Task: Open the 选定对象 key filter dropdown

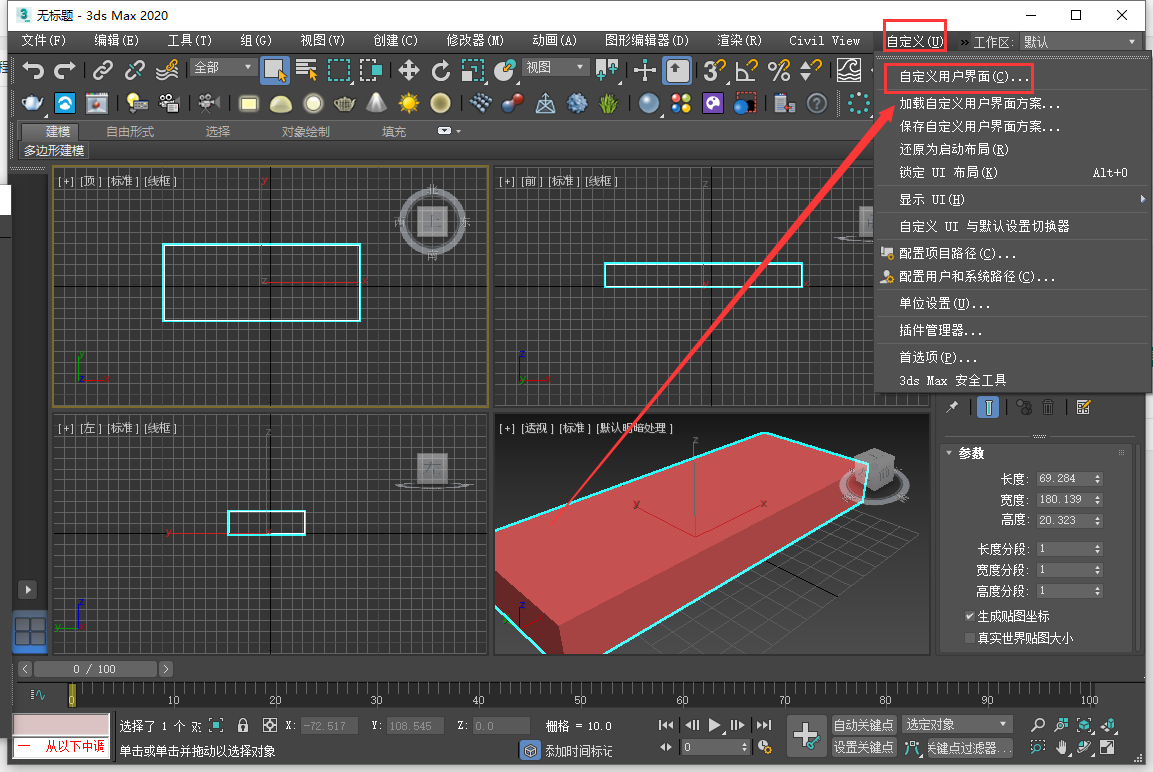Action: (x=957, y=724)
